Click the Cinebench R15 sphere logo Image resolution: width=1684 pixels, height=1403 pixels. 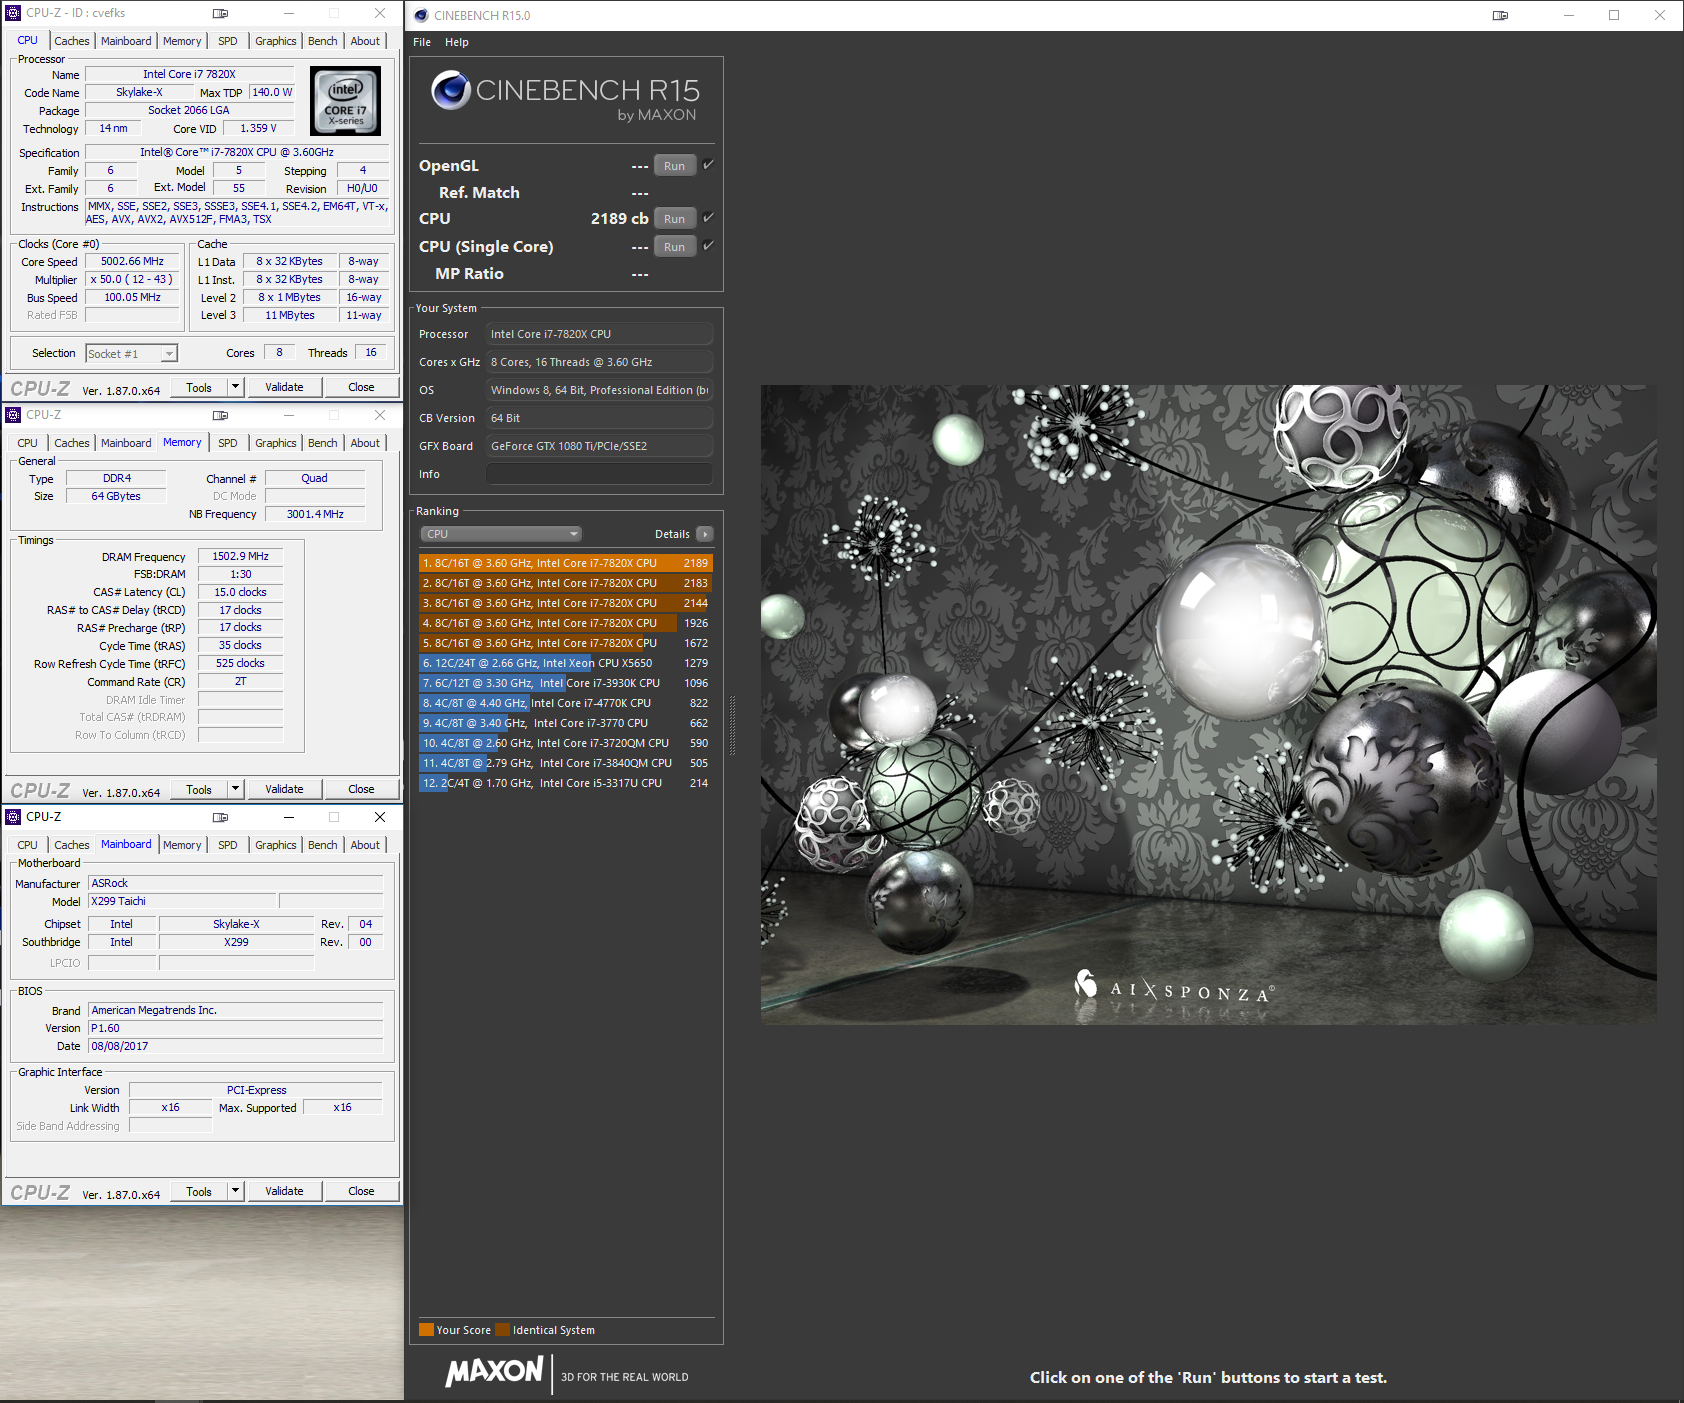click(451, 90)
